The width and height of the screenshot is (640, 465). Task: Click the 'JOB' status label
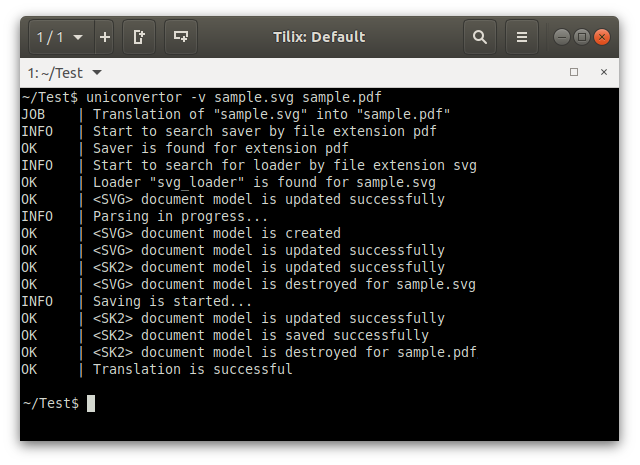coord(33,114)
